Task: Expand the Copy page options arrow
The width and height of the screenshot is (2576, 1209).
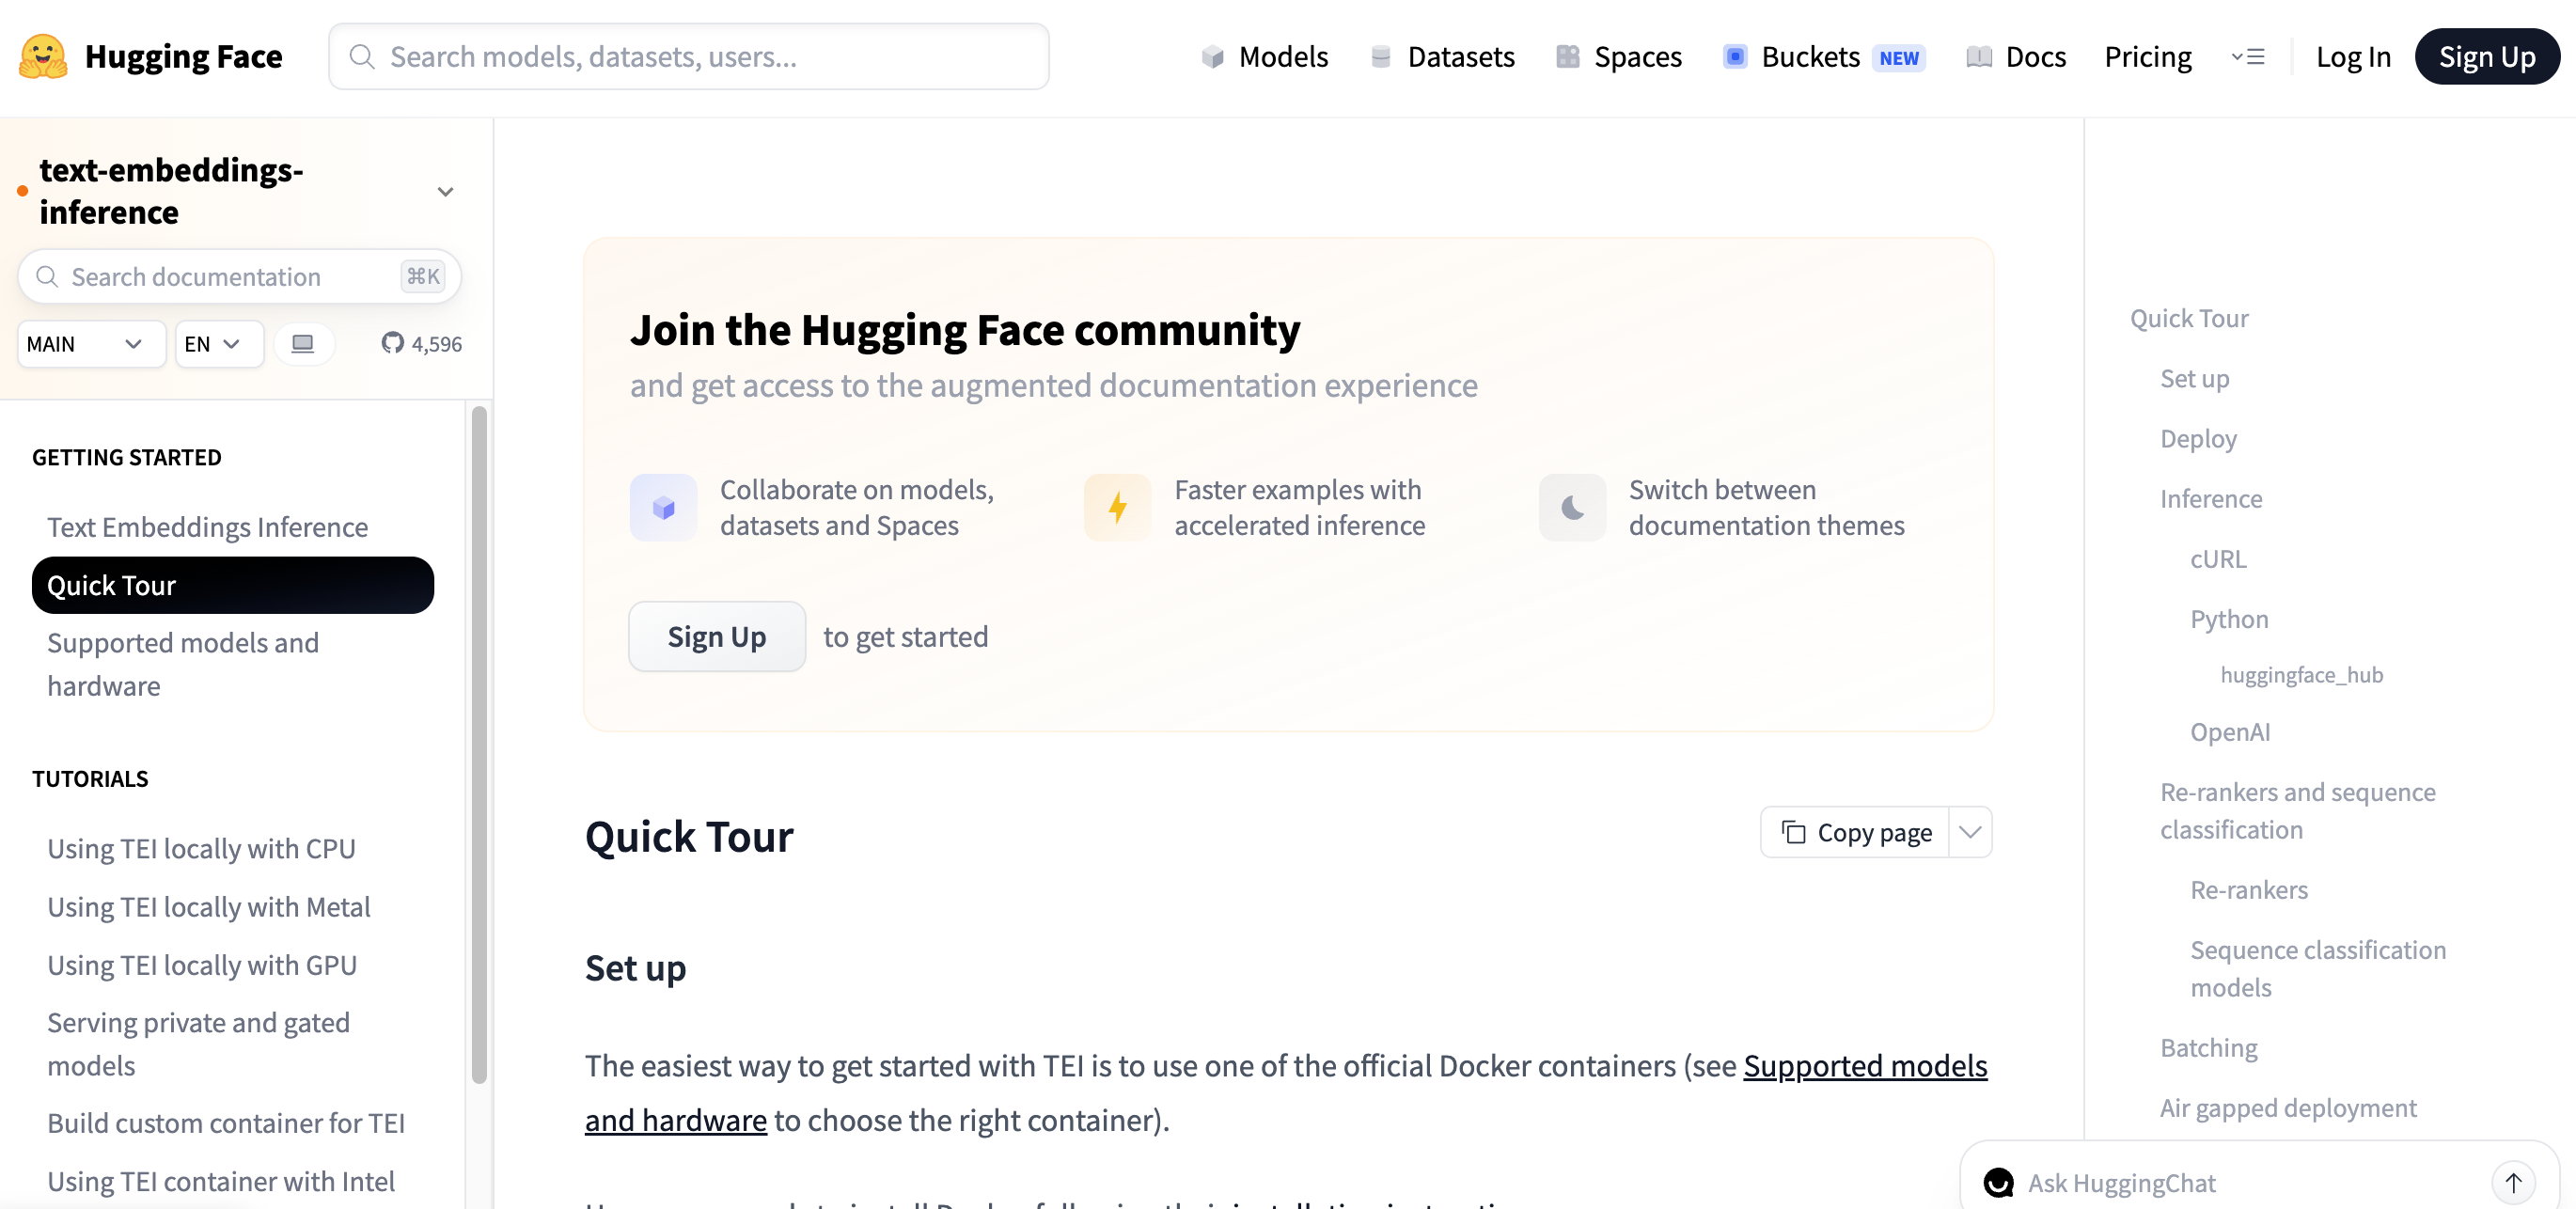Action: pyautogui.click(x=1970, y=832)
